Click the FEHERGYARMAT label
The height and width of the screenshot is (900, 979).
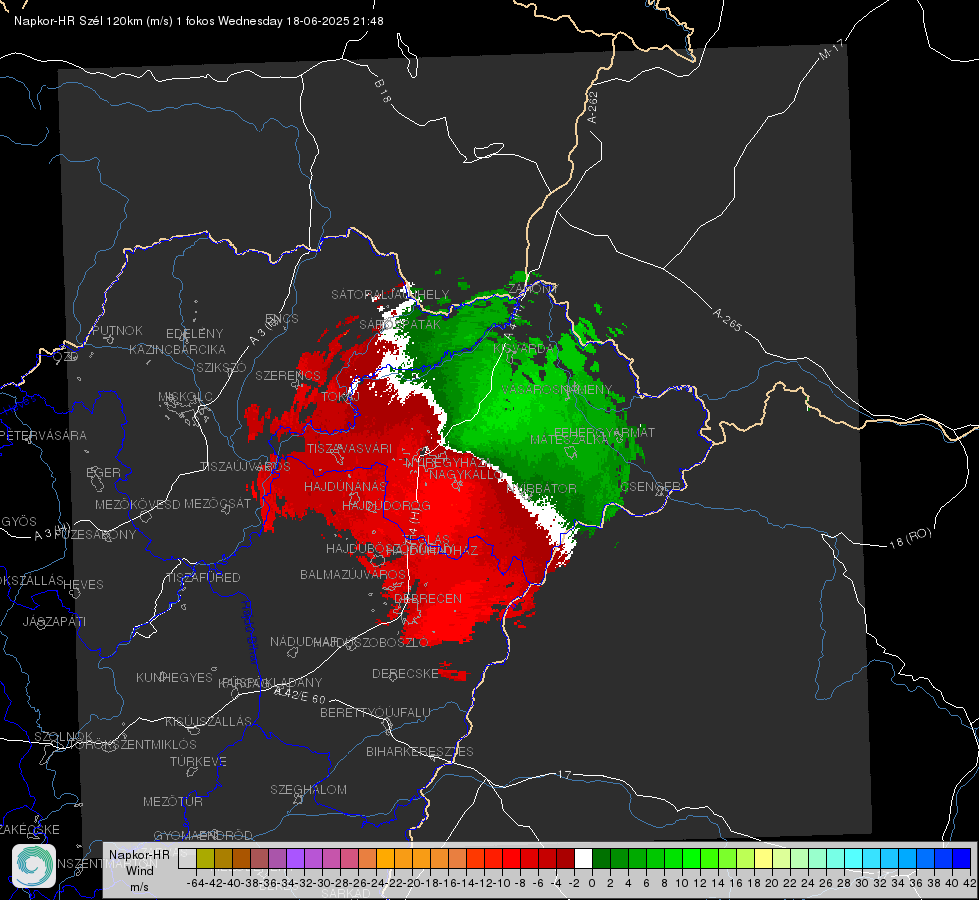pos(604,432)
